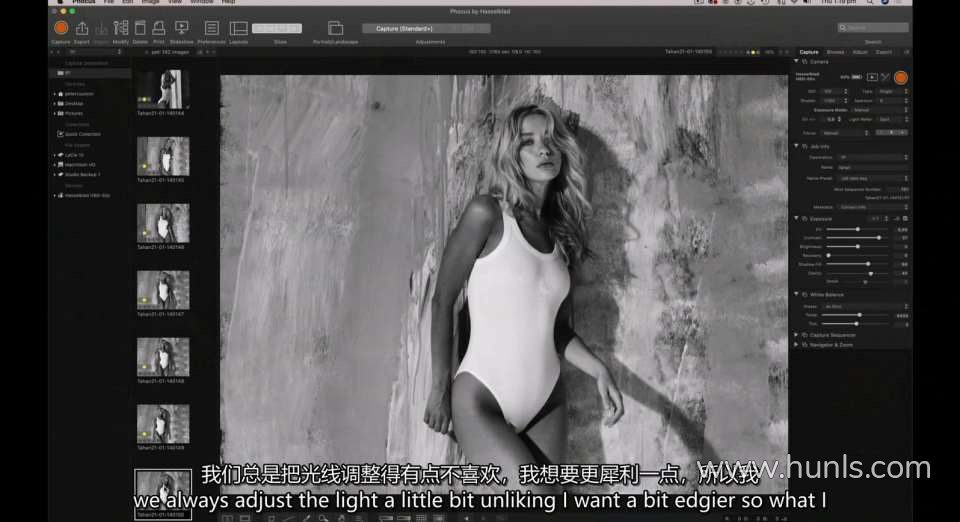Collapse the Camera section
Viewport: 960px width, 522px height.
point(797,61)
